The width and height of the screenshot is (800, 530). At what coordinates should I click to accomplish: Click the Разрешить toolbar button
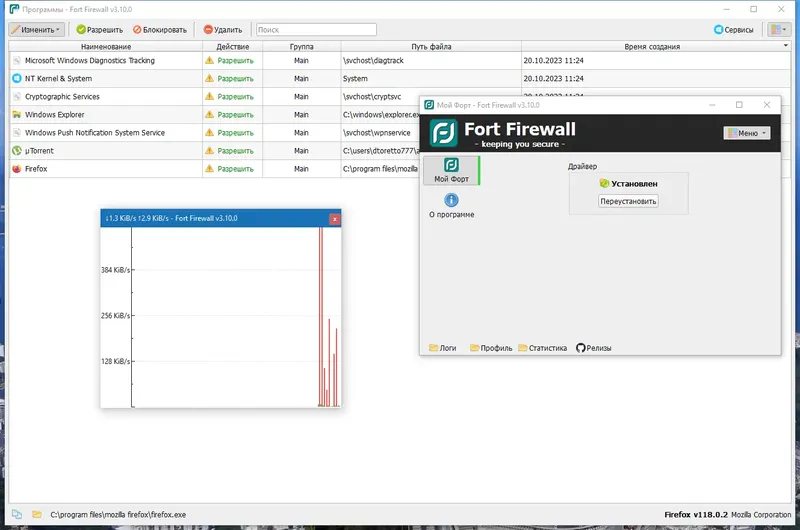99,30
